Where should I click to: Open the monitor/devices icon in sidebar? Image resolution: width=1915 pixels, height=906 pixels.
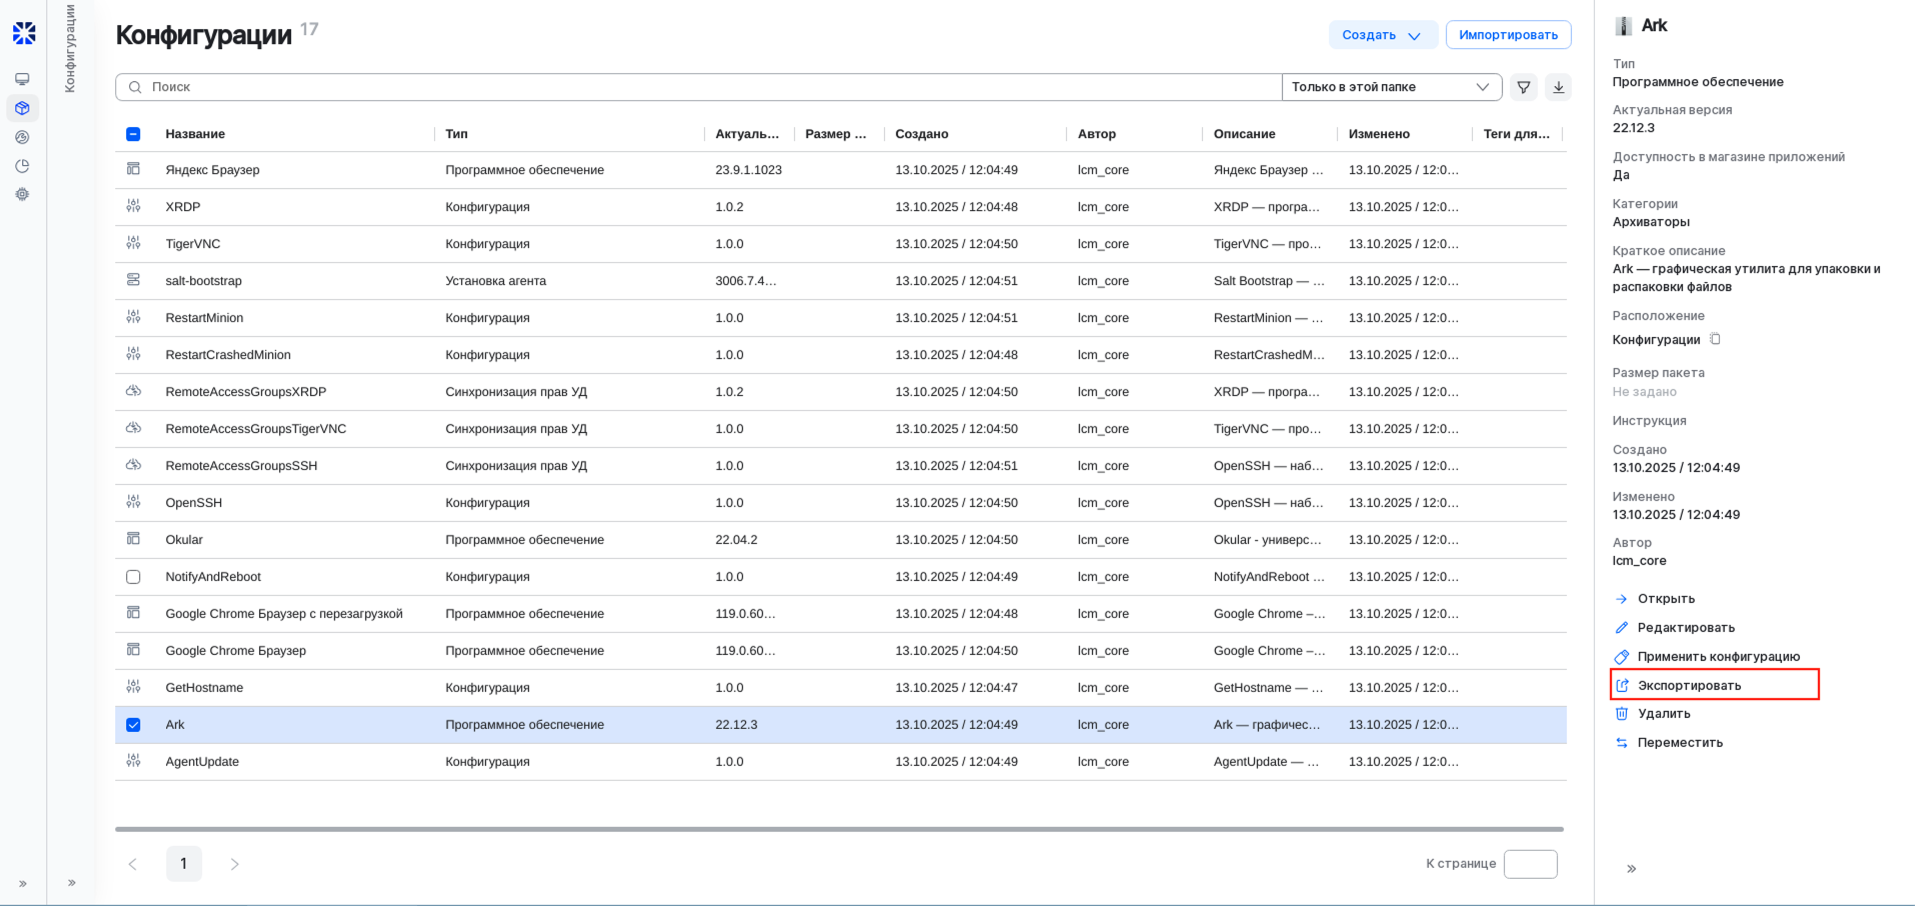pos(22,78)
